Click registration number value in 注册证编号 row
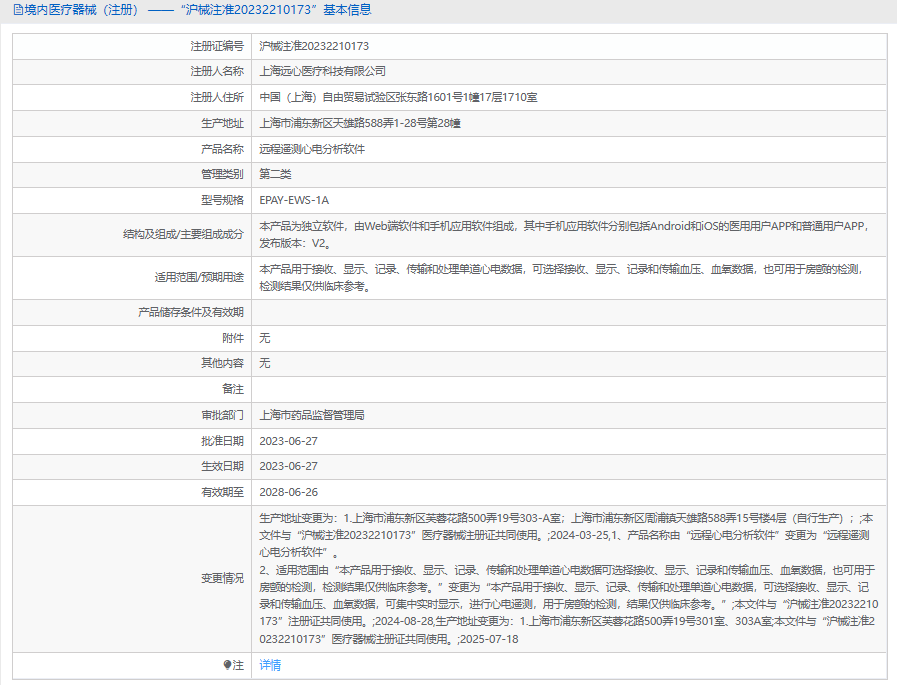The height and width of the screenshot is (685, 897). (314, 46)
